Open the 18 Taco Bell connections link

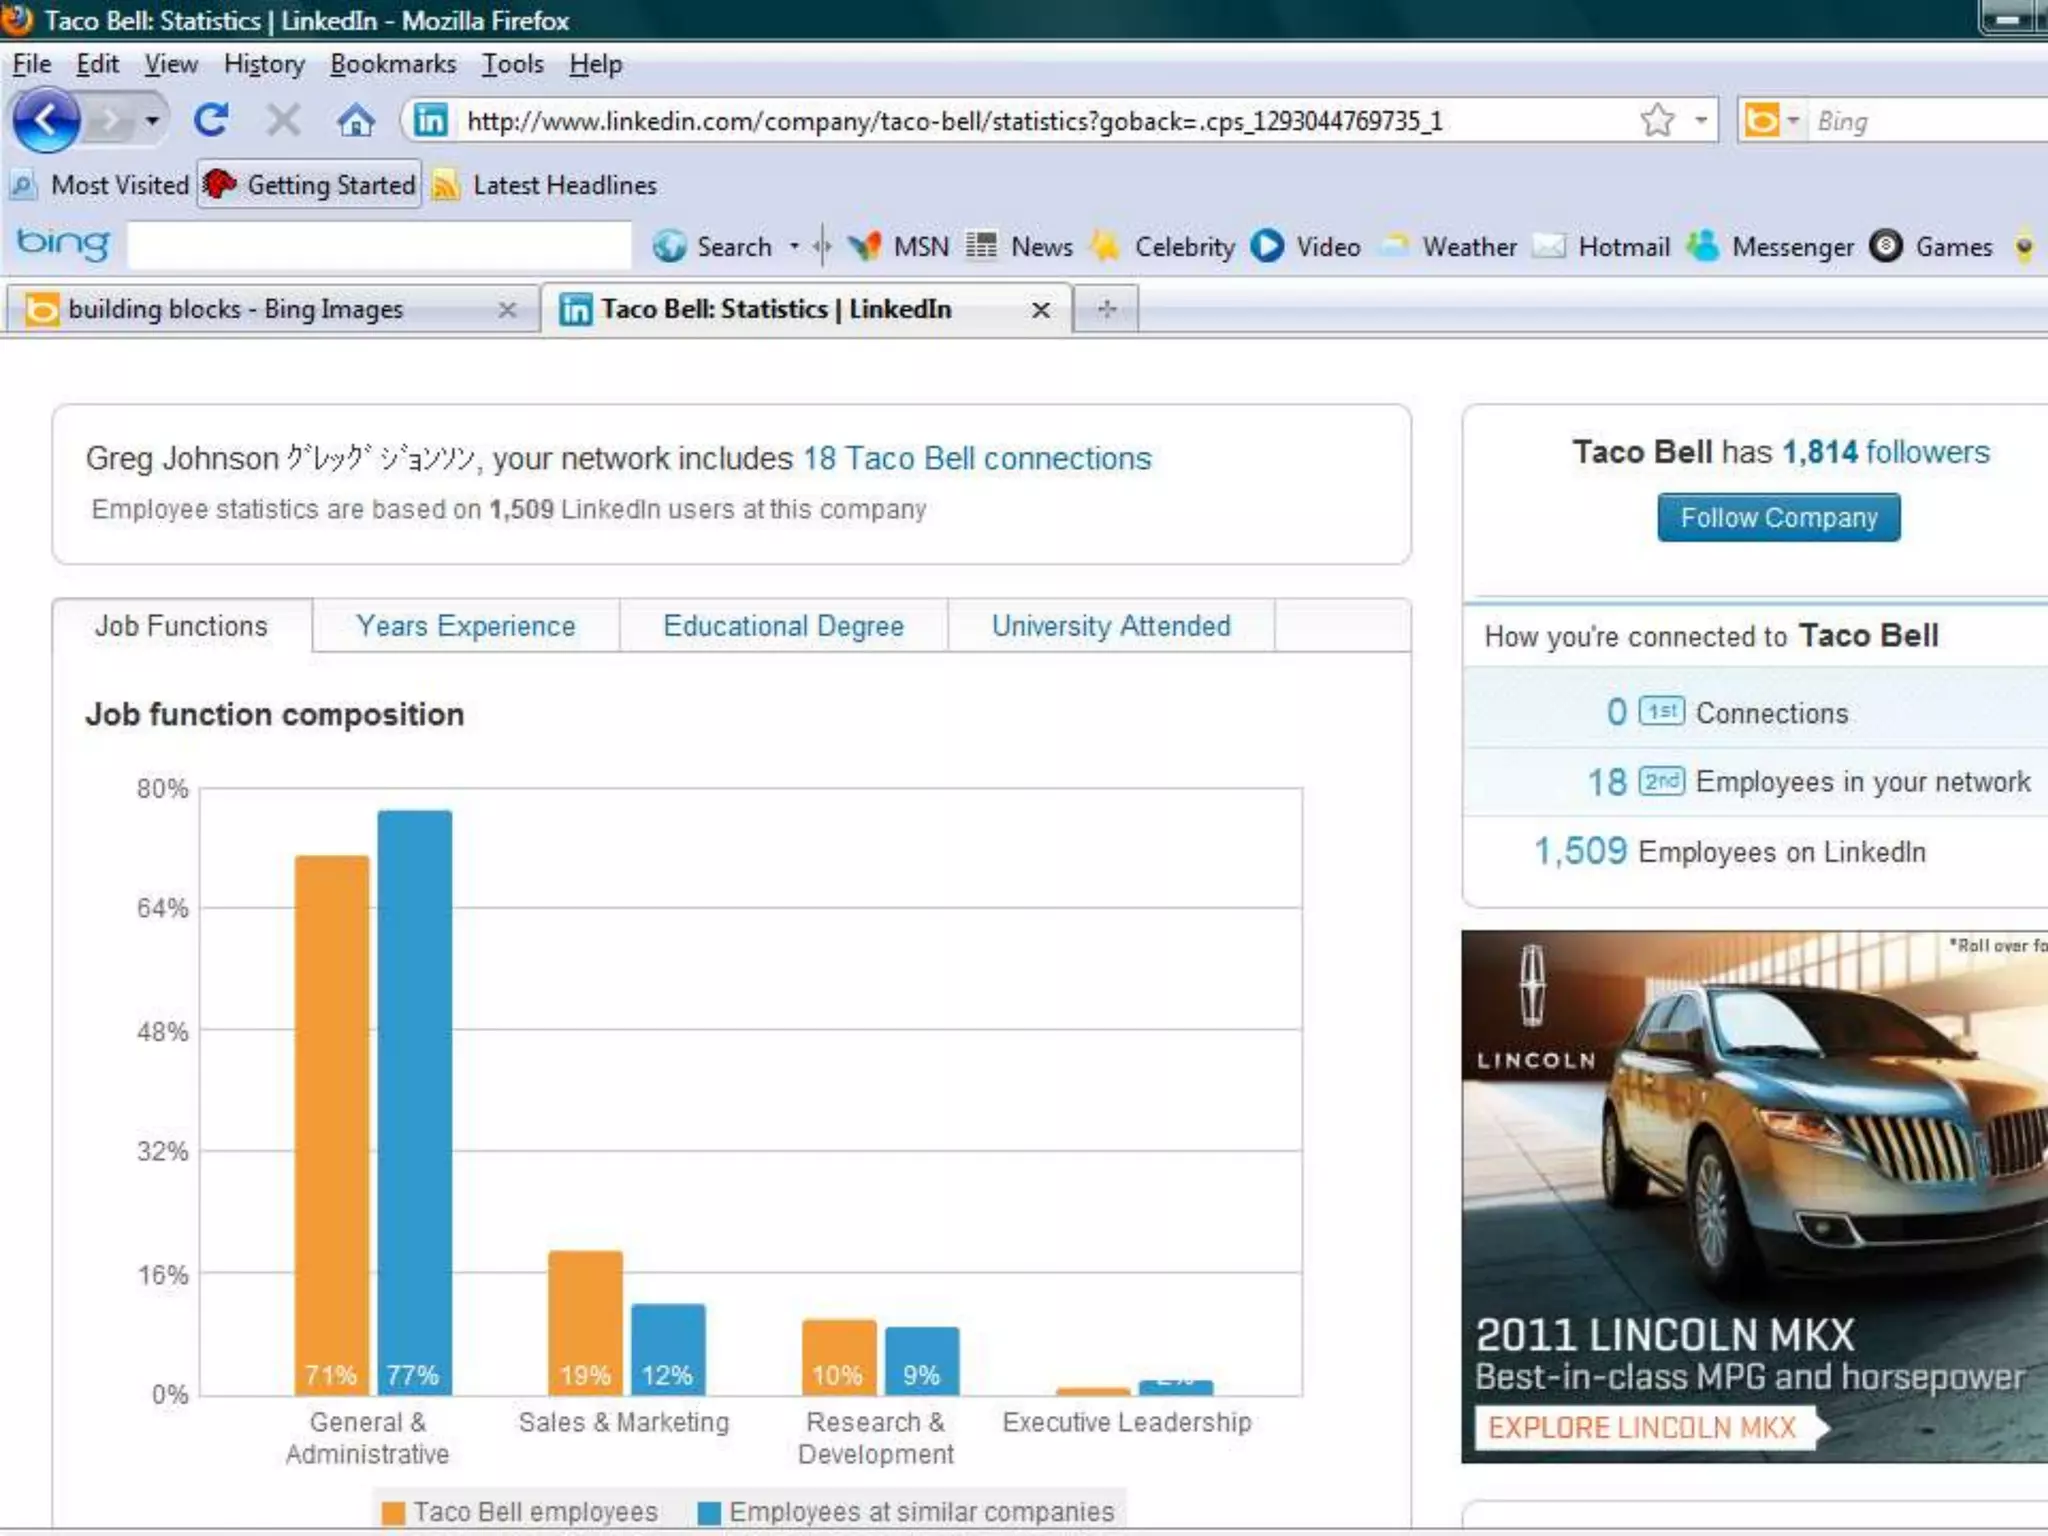[x=977, y=458]
